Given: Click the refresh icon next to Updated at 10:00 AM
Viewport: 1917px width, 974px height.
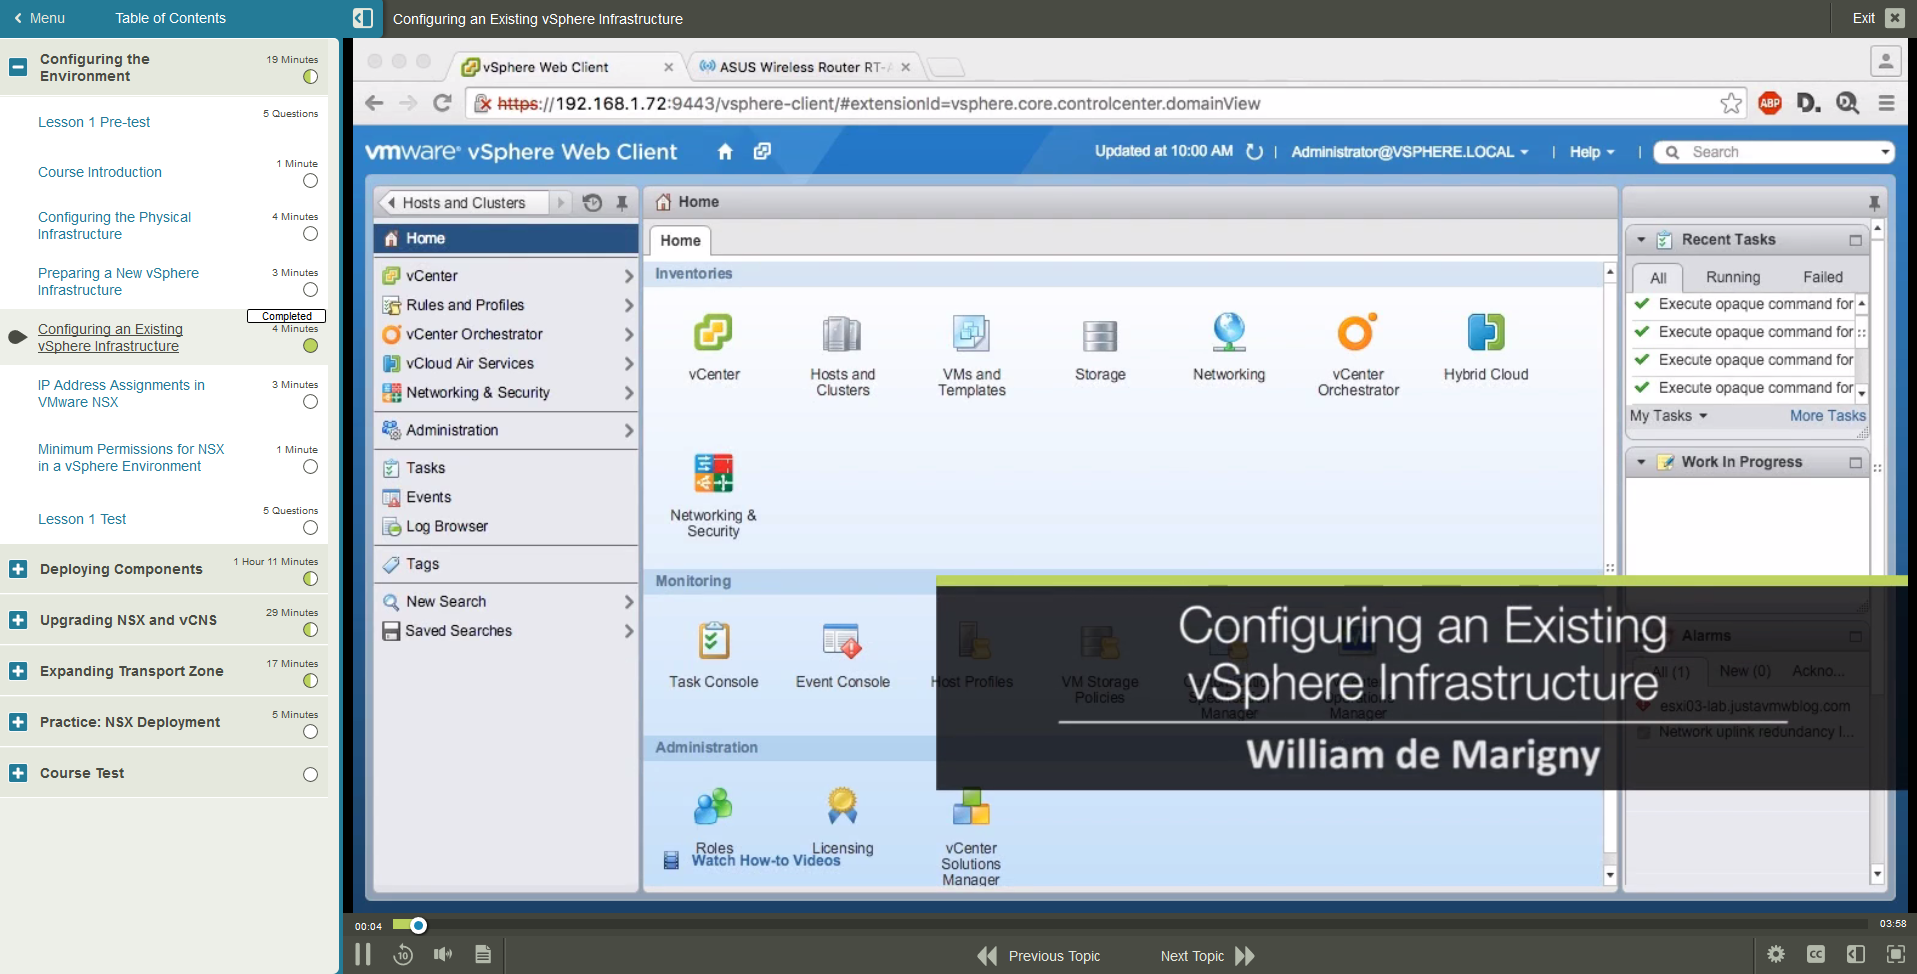Looking at the screenshot, I should coord(1255,151).
